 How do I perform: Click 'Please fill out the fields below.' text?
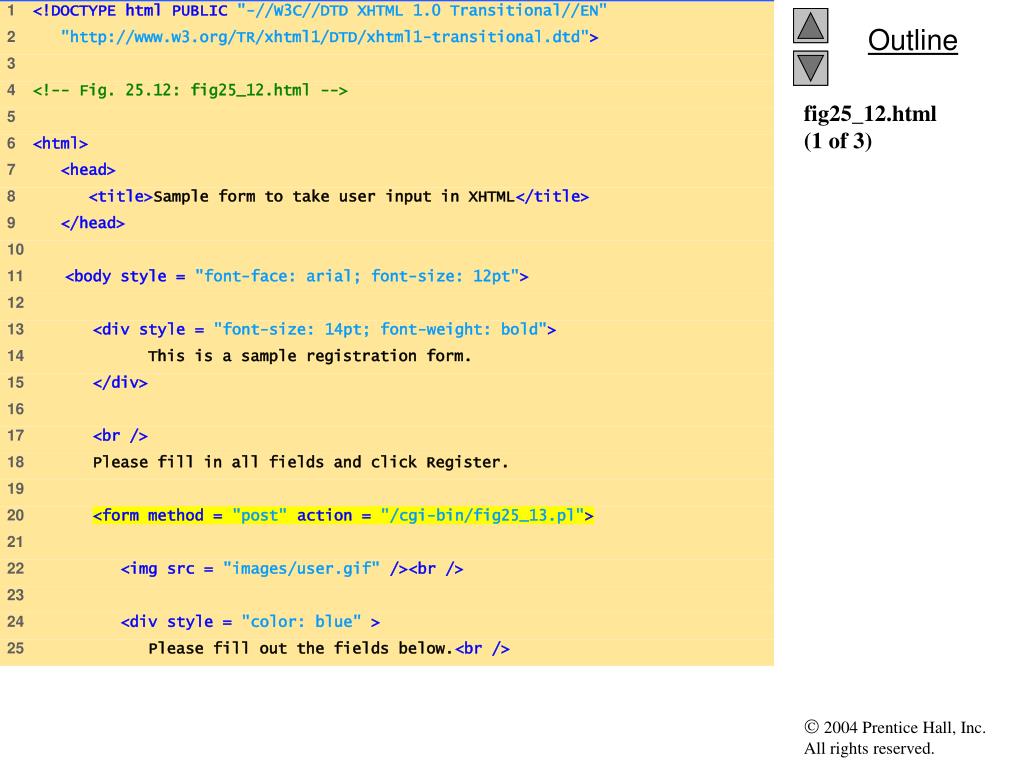[x=300, y=648]
